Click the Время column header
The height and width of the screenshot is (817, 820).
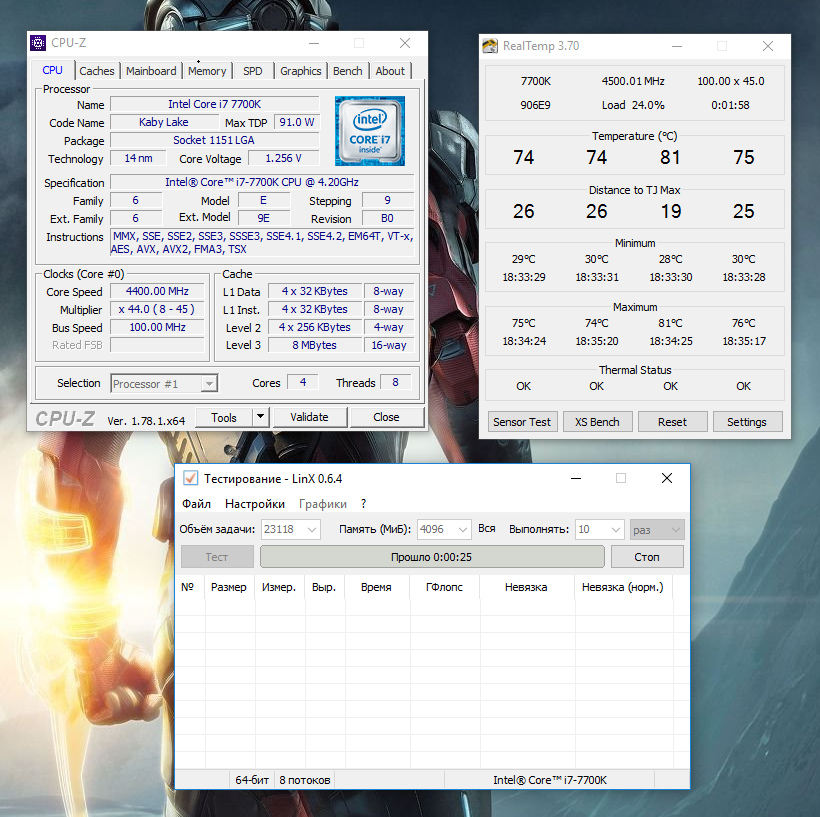coord(376,587)
